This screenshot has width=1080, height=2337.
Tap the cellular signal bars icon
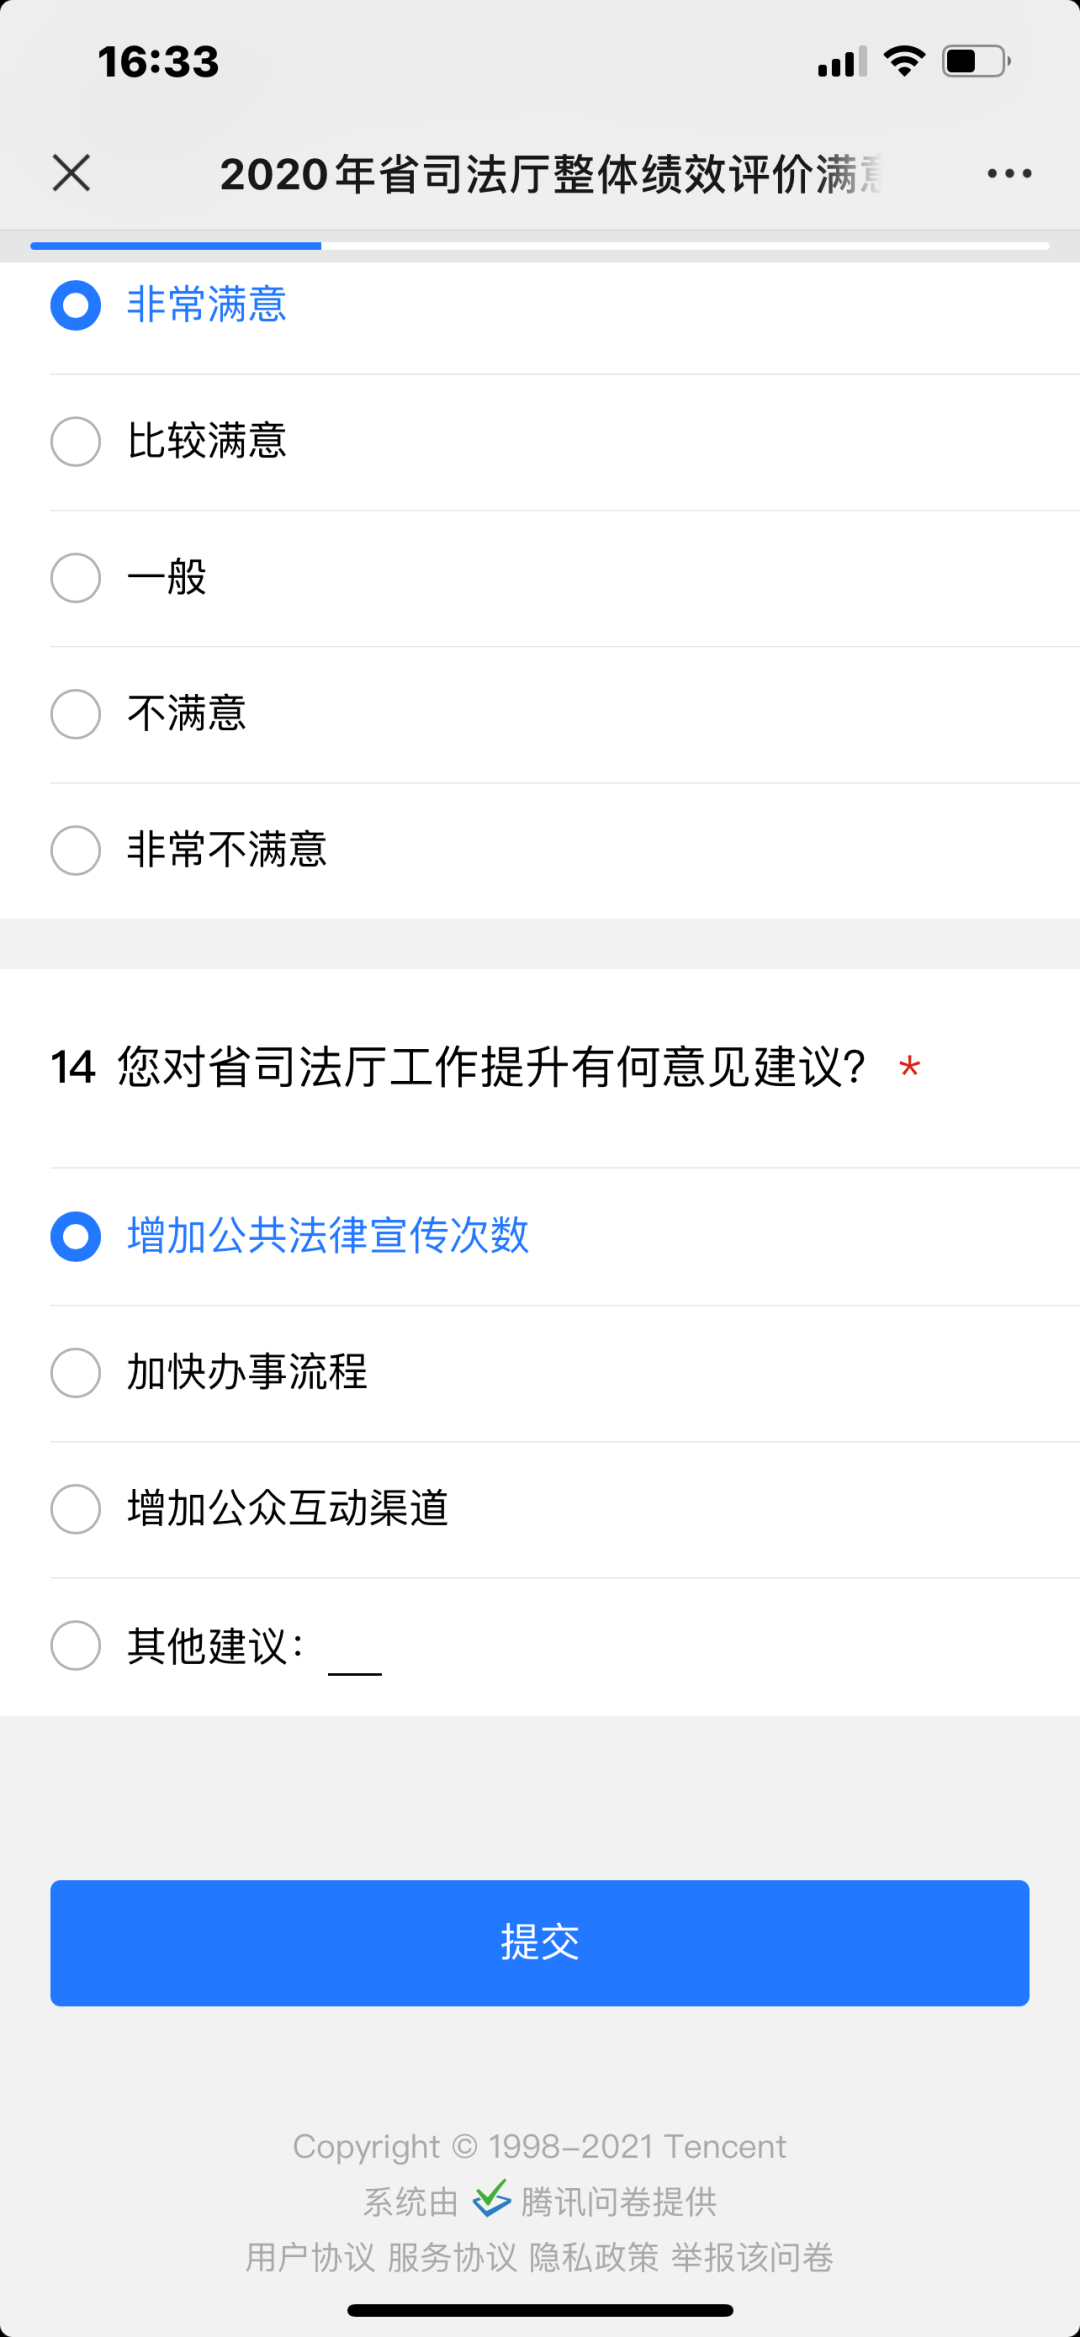(842, 62)
